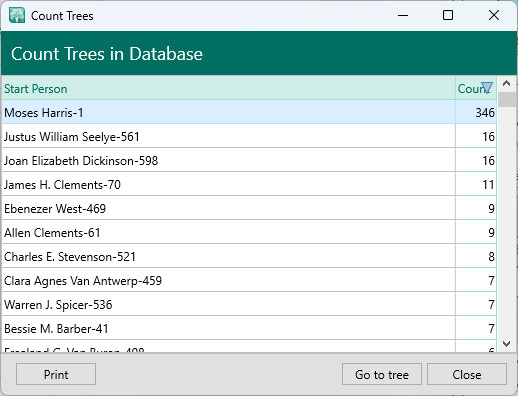Click the Count Trees app icon in title bar
Image resolution: width=518 pixels, height=396 pixels.
(x=17, y=15)
